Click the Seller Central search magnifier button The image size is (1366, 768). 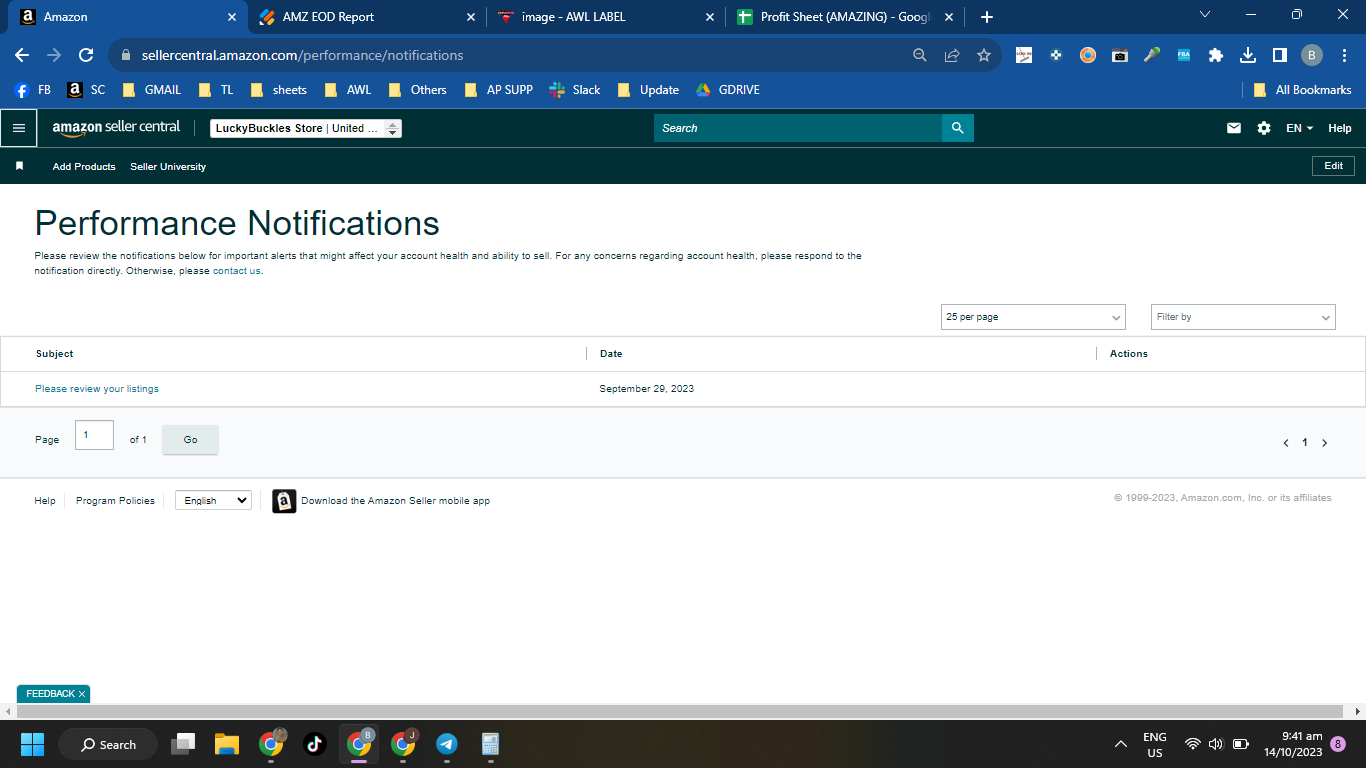(957, 128)
